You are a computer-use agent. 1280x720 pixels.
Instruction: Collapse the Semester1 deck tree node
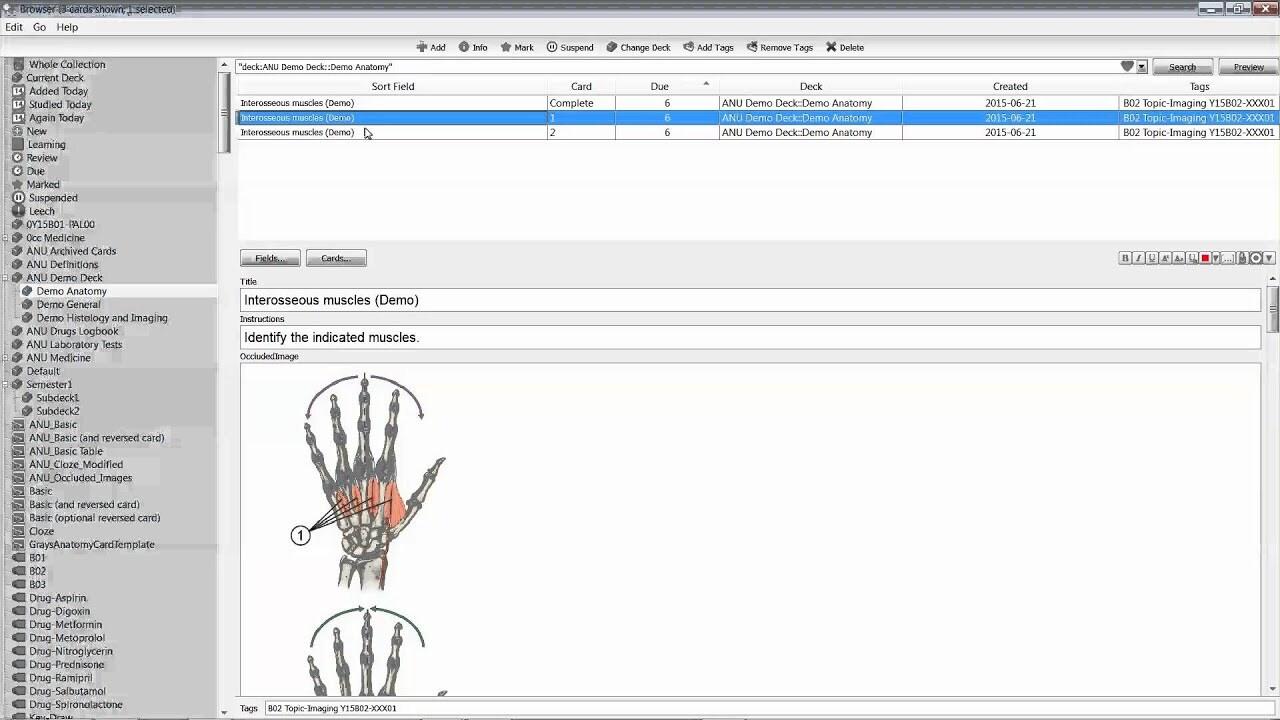(x=6, y=385)
